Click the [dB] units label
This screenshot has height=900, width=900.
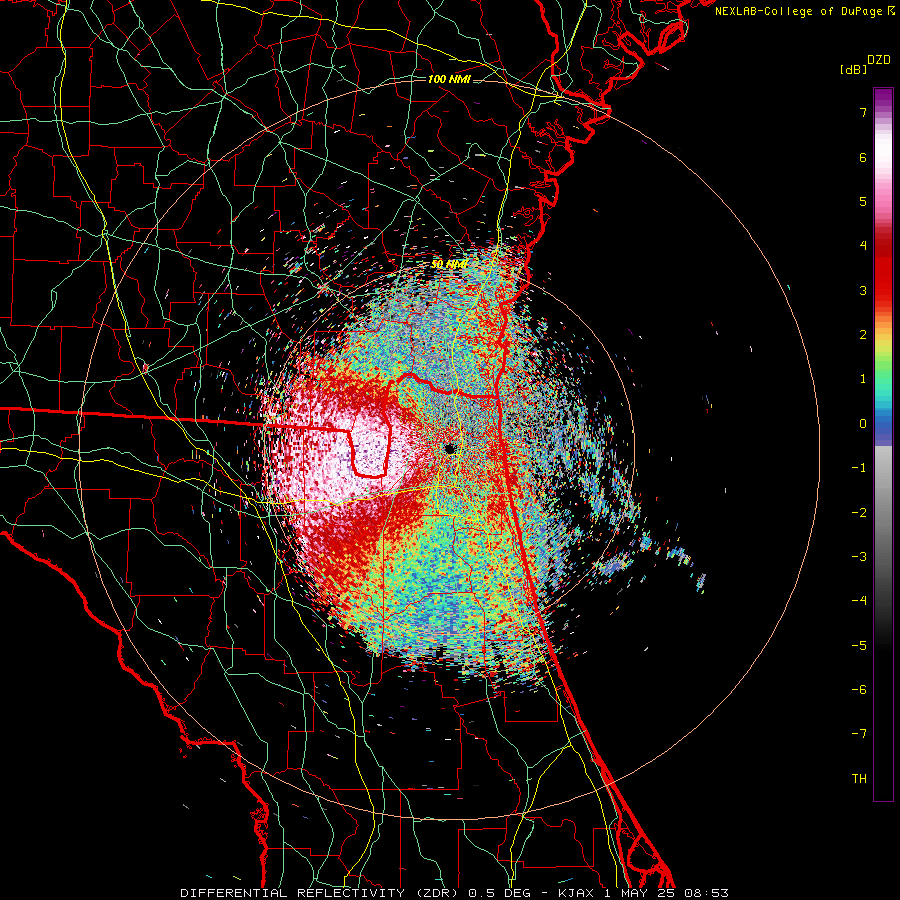coord(853,69)
